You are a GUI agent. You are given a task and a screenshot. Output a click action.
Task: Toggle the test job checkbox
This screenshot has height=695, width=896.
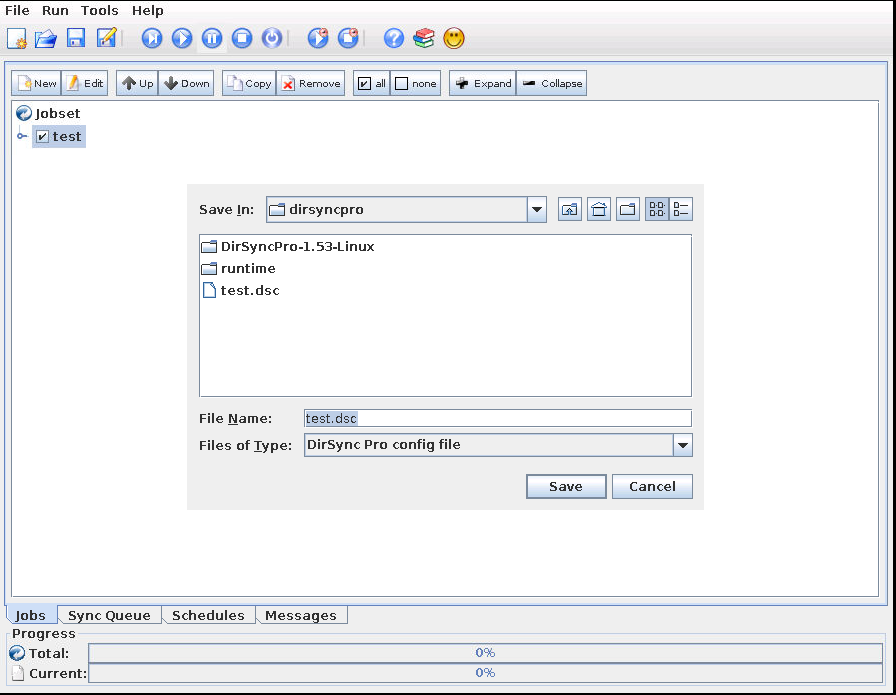coord(42,137)
